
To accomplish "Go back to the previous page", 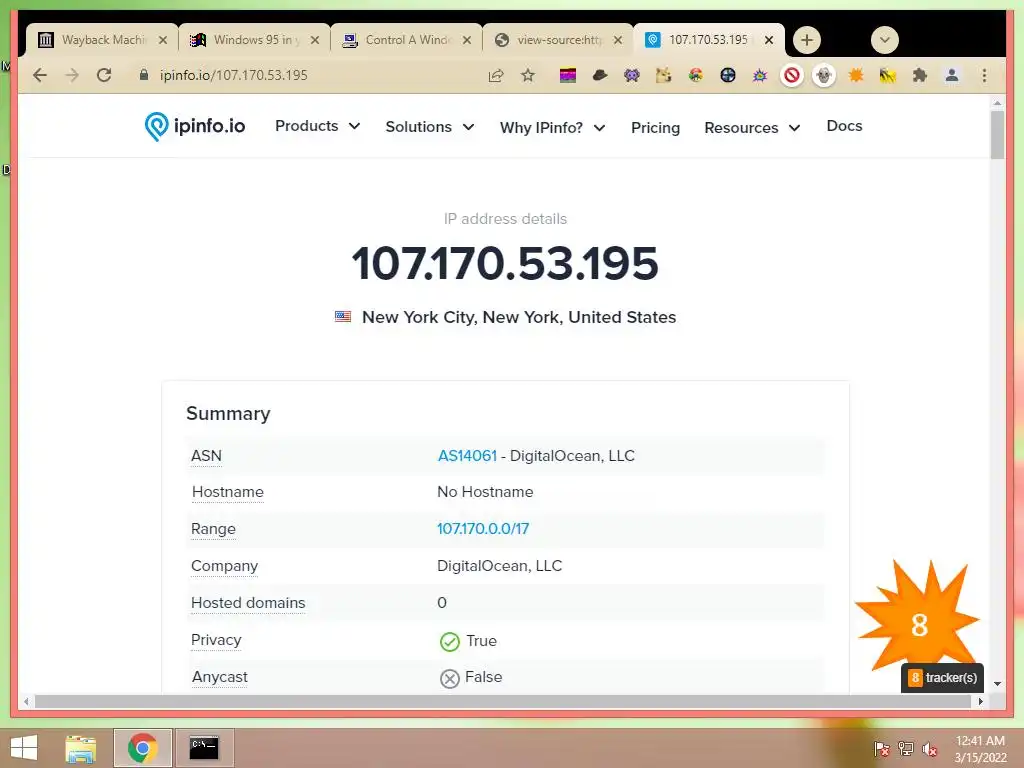I will 40,75.
